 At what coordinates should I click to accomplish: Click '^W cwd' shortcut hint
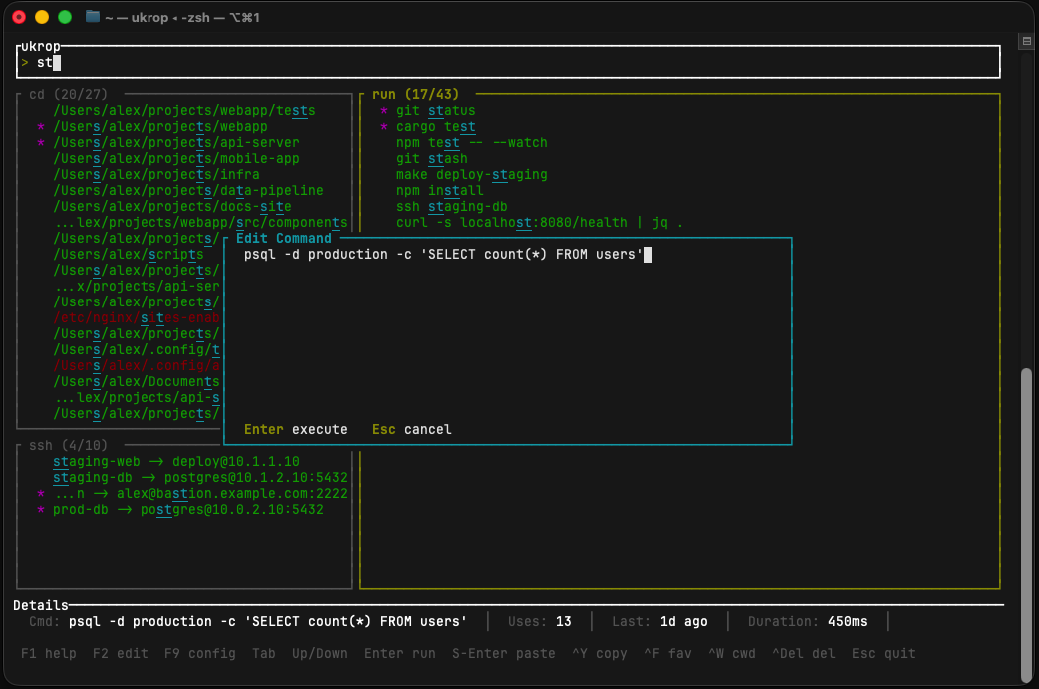[732, 653]
